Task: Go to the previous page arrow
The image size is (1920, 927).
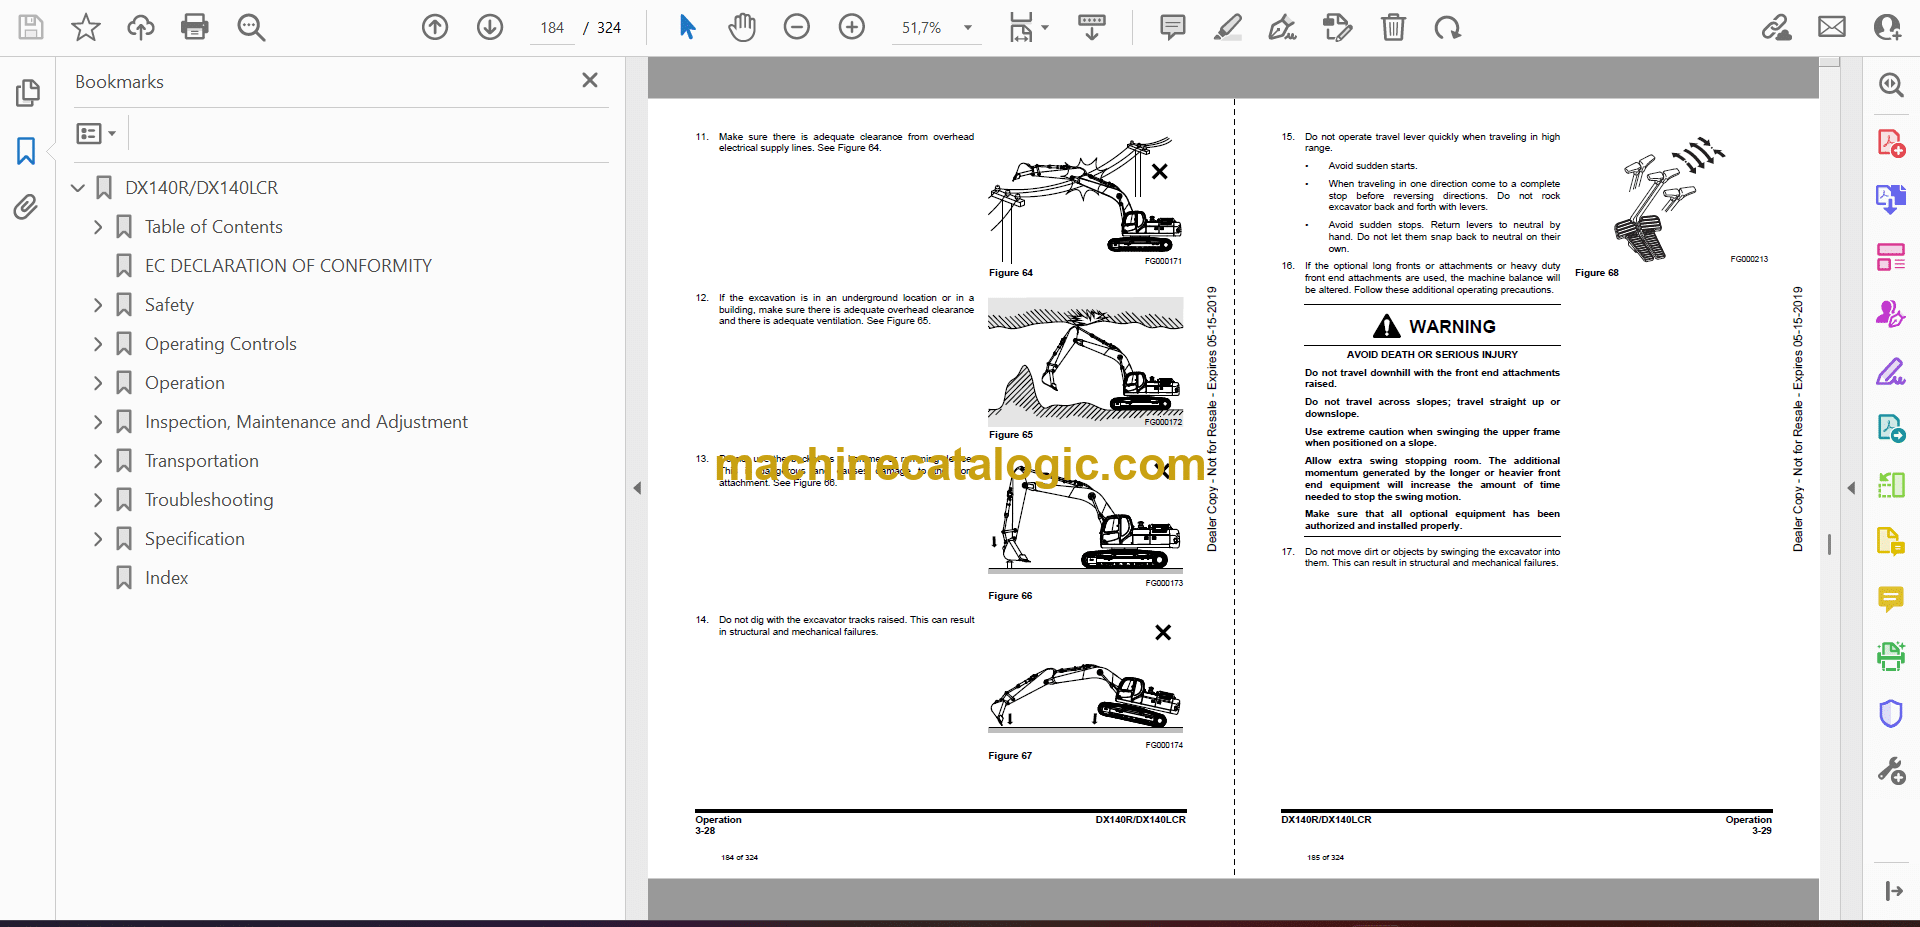Action: [435, 27]
